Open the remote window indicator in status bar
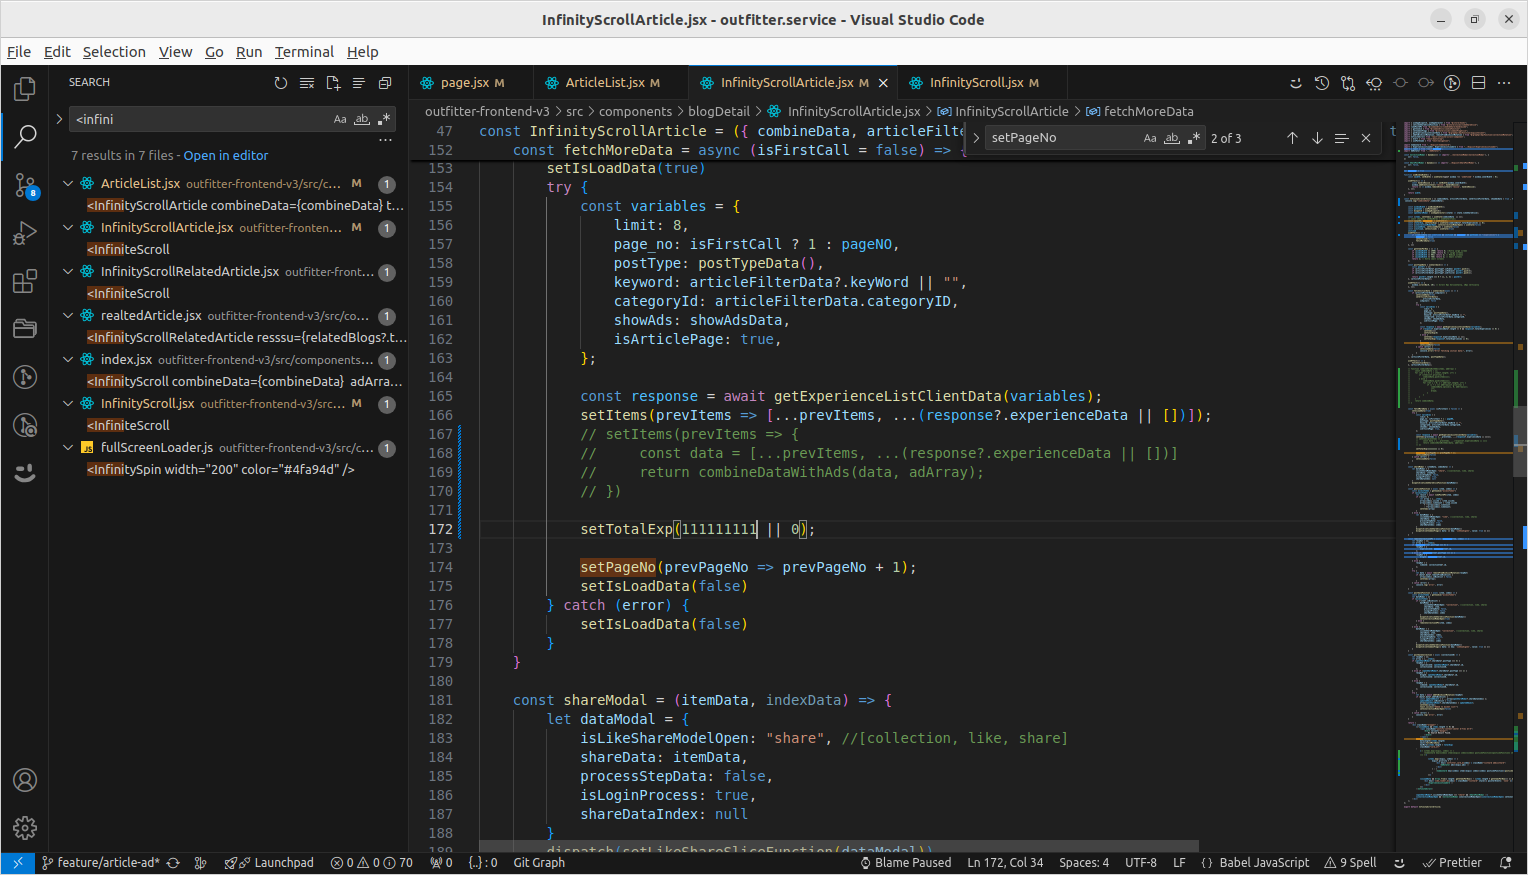Screen dimensions: 1528x875 tap(18, 863)
